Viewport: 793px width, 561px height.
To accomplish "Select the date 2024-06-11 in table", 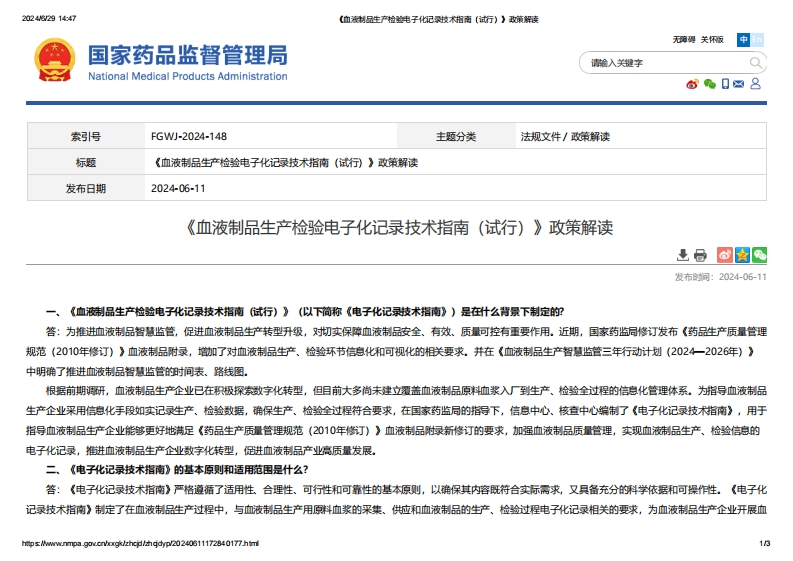I will (178, 189).
